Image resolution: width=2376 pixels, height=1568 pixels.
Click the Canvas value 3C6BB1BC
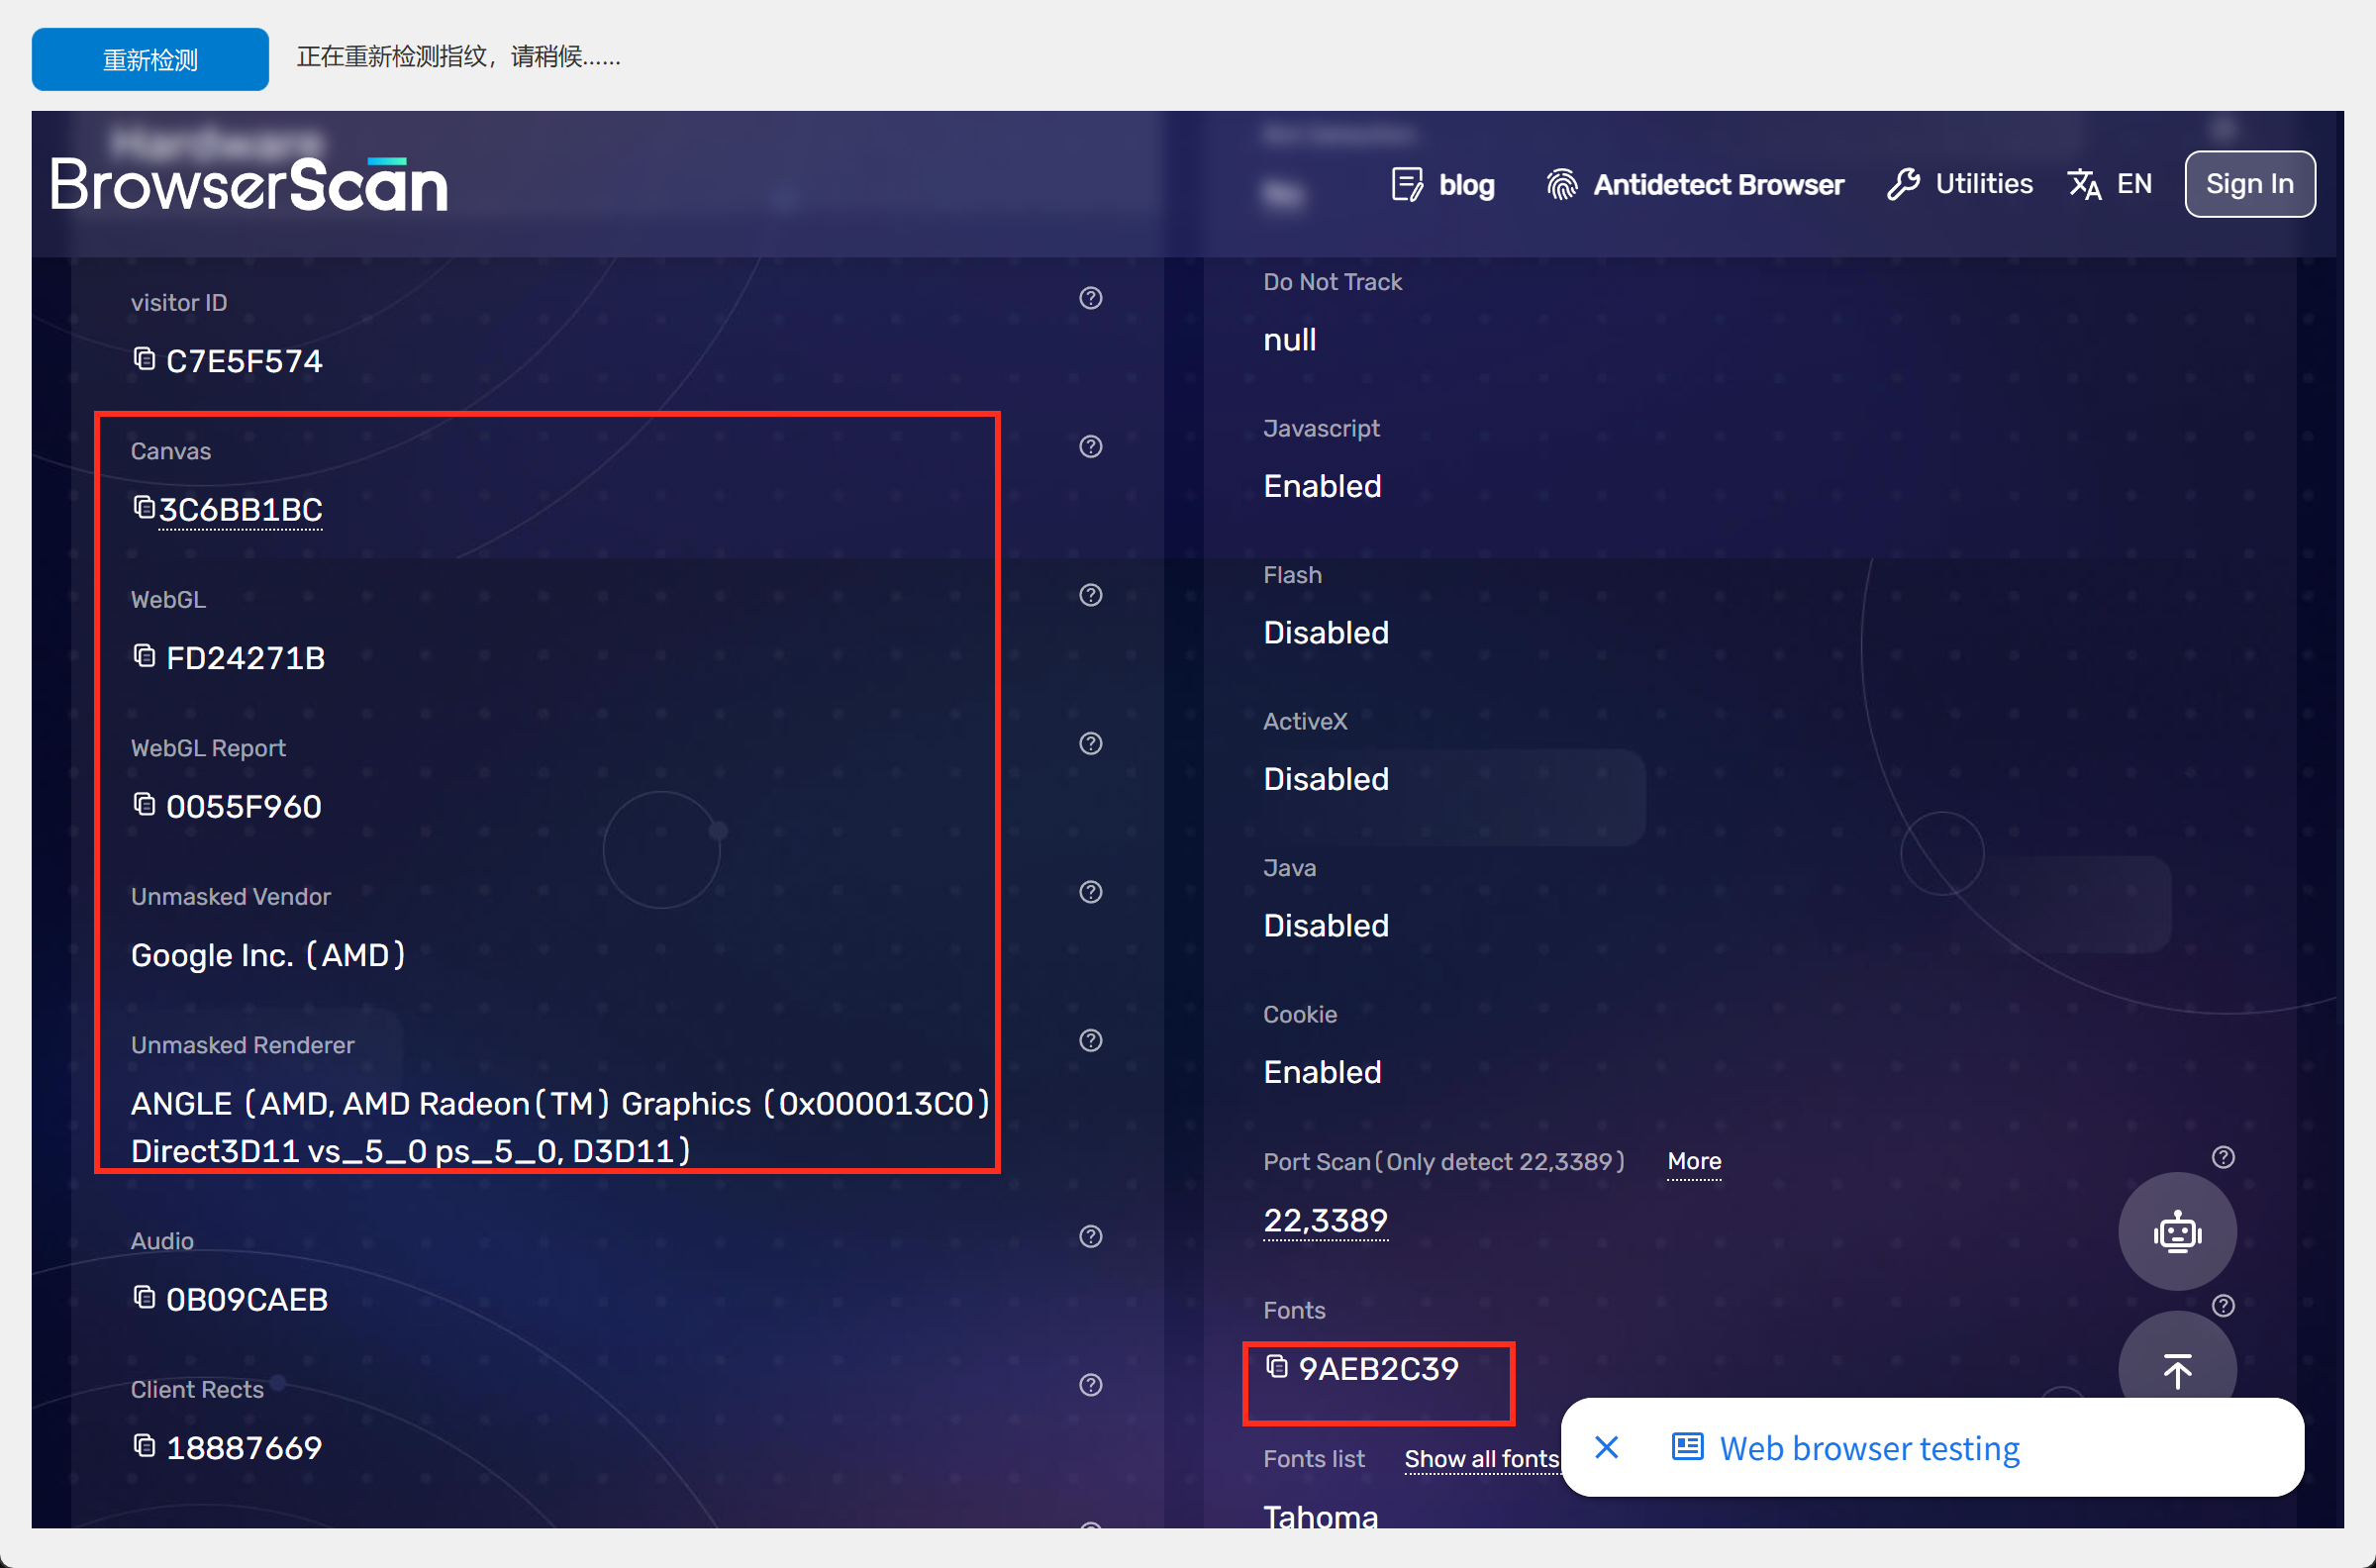coord(241,510)
